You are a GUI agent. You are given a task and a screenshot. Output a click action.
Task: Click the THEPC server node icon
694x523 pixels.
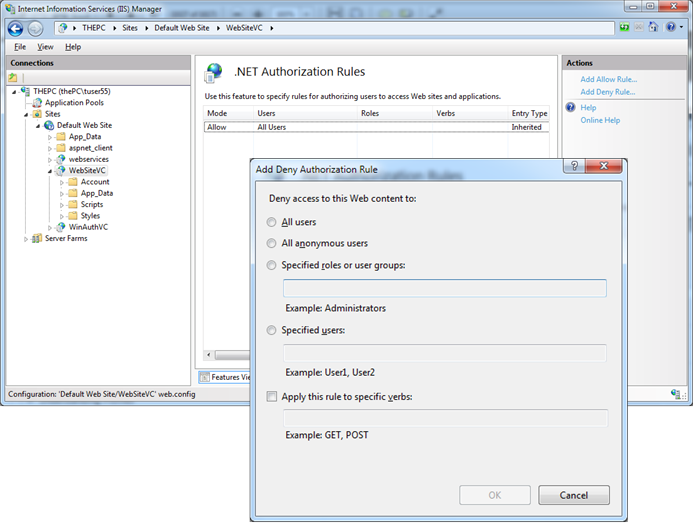(26, 91)
